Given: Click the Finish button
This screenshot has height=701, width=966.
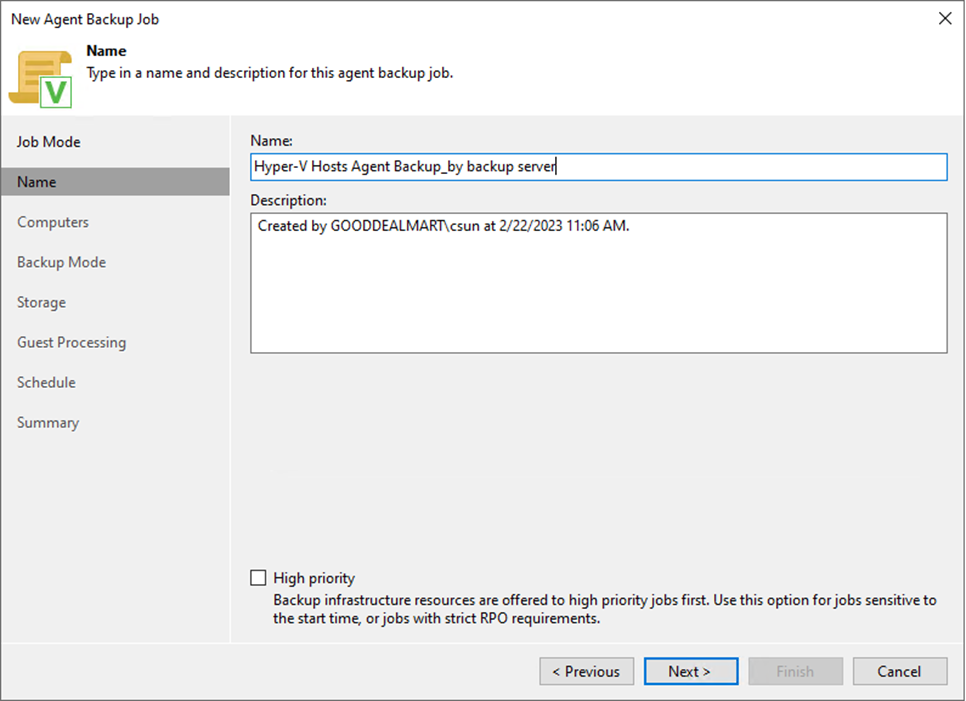Looking at the screenshot, I should coord(795,671).
